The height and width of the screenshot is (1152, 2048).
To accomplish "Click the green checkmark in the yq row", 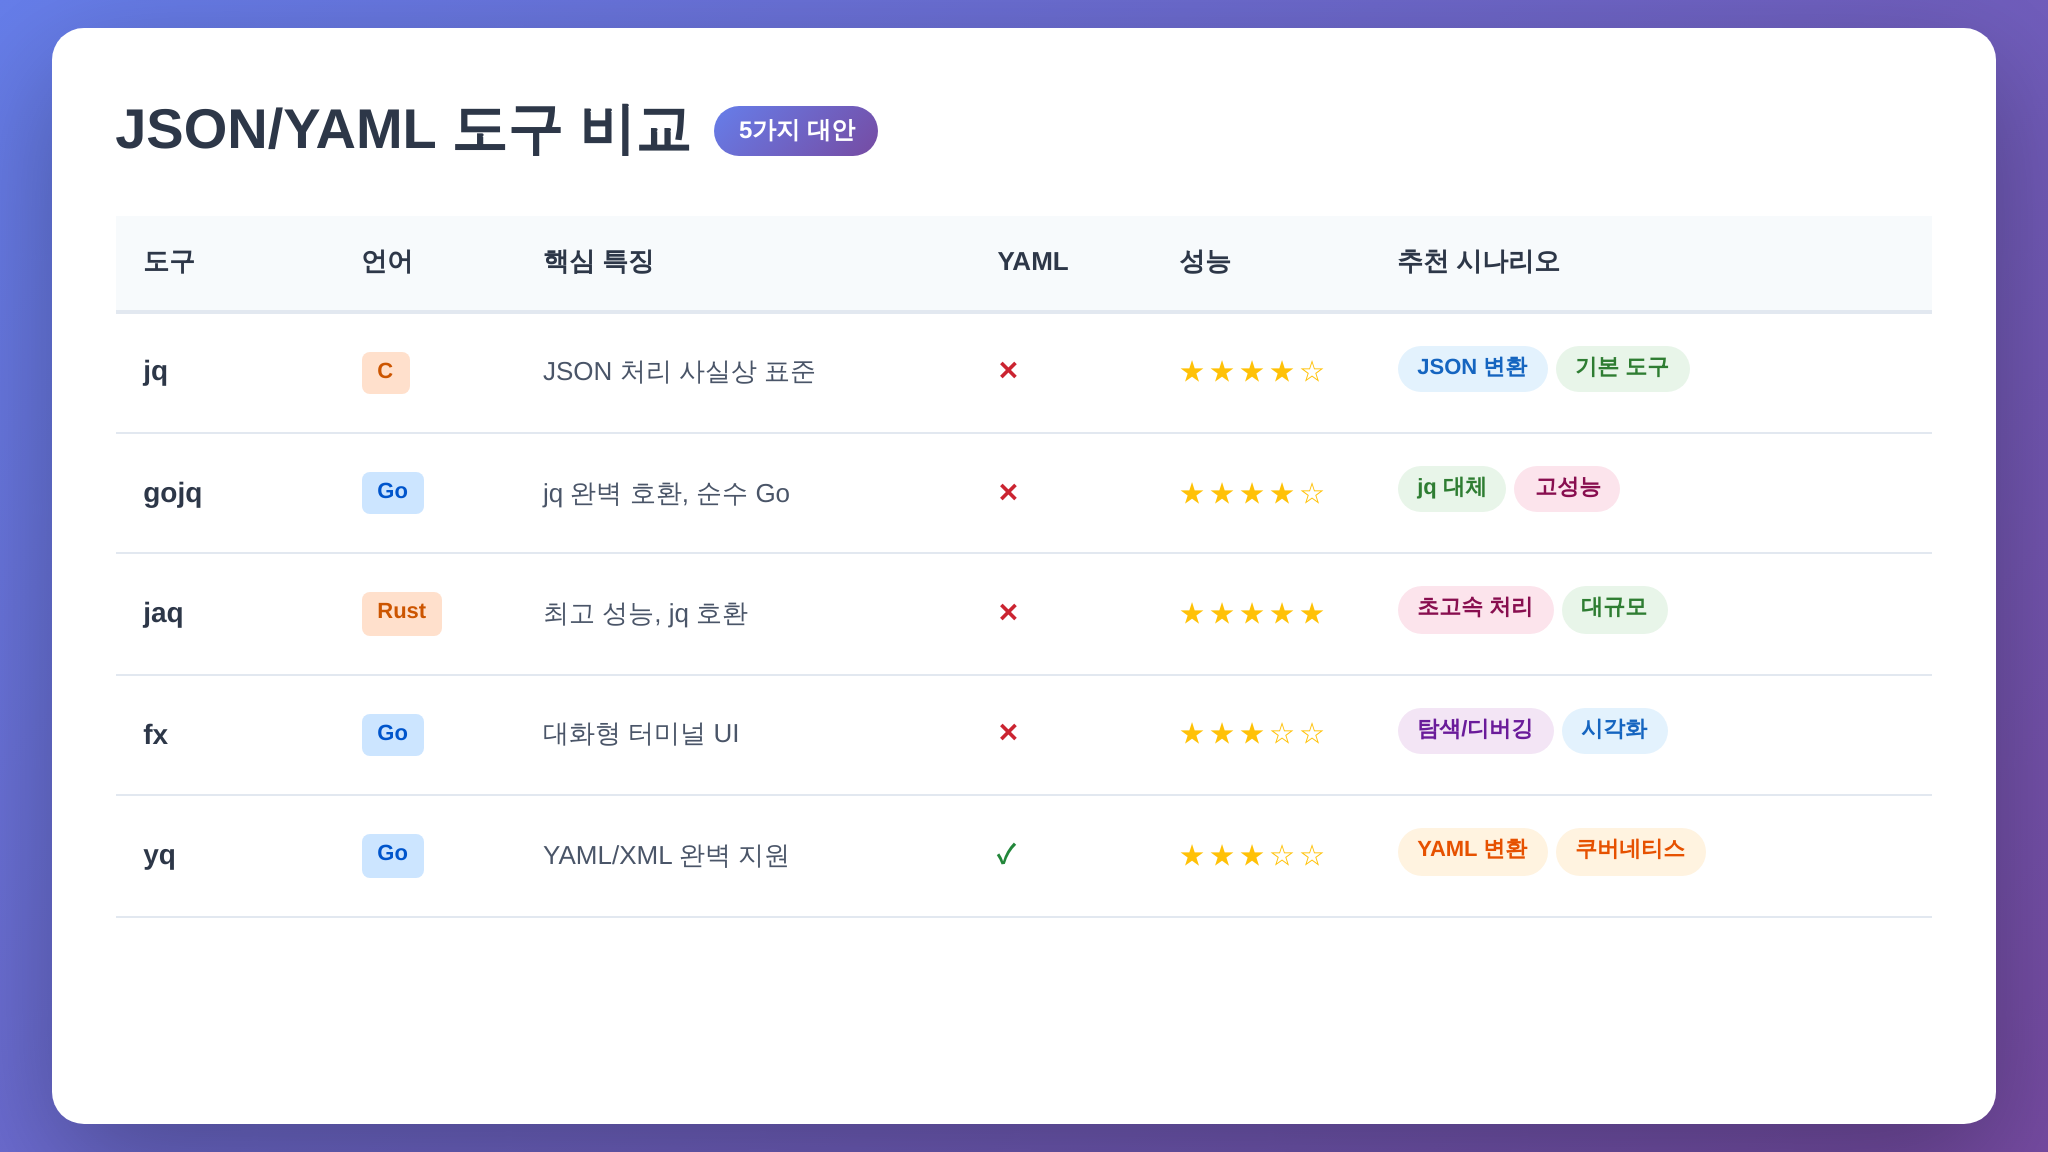I will click(1007, 854).
